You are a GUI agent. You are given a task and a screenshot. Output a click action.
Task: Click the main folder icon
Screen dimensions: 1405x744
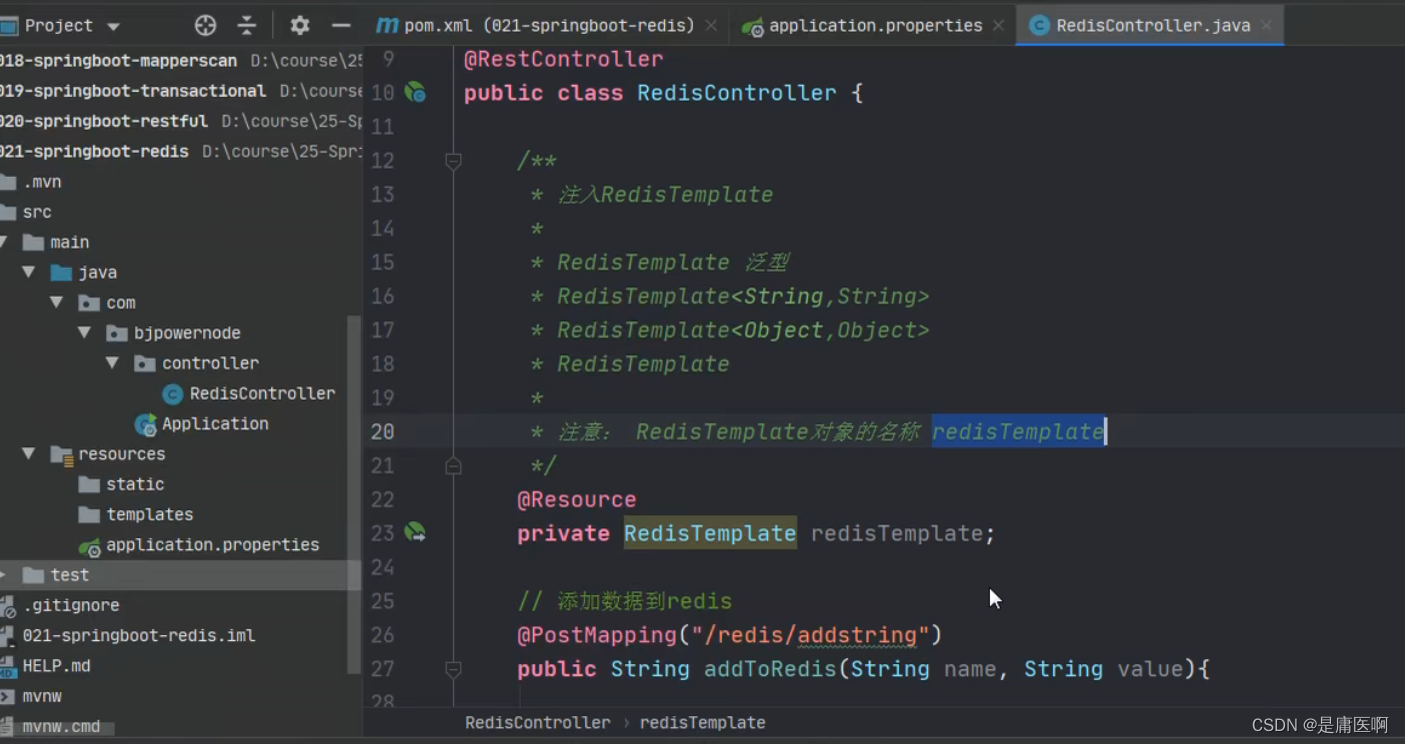tap(33, 242)
